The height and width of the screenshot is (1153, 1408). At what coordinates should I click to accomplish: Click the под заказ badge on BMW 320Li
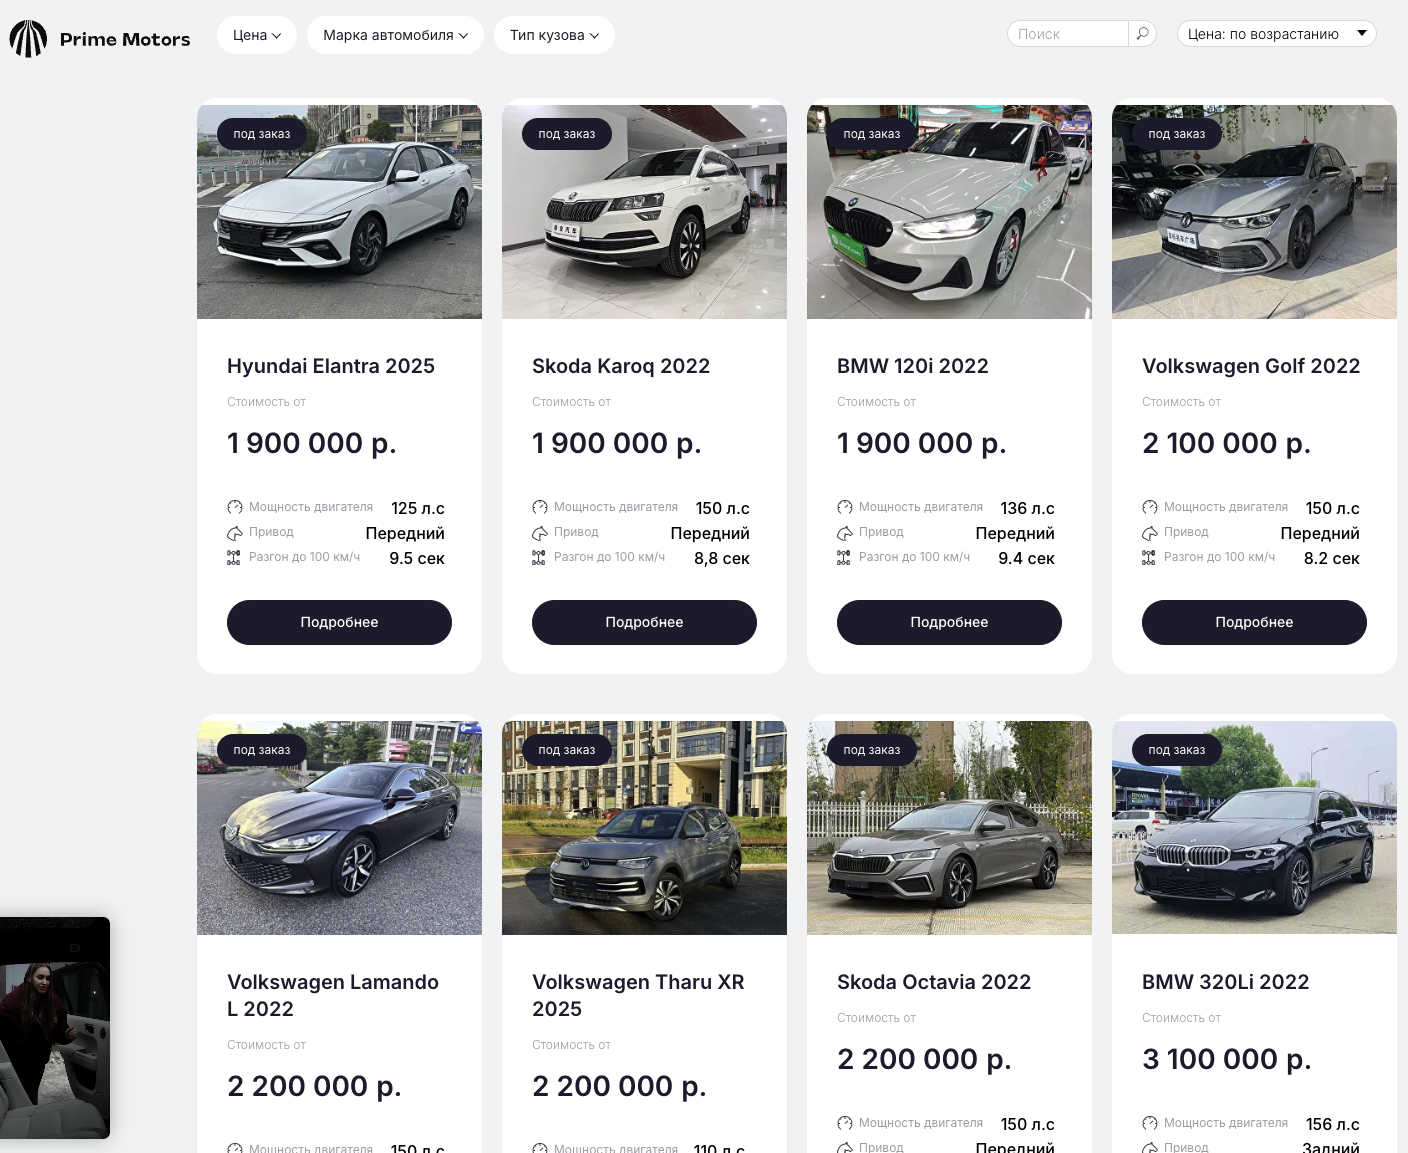[x=1177, y=750]
